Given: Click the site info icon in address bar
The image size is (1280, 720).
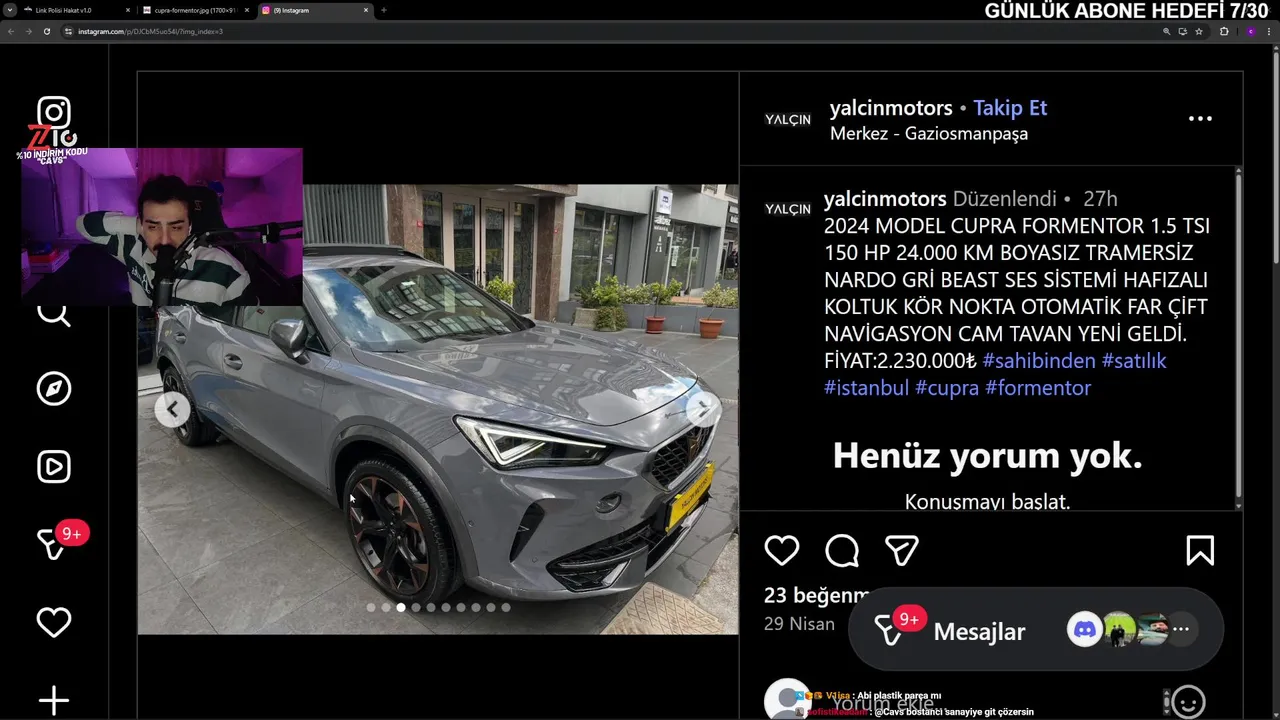Looking at the screenshot, I should coord(69,31).
